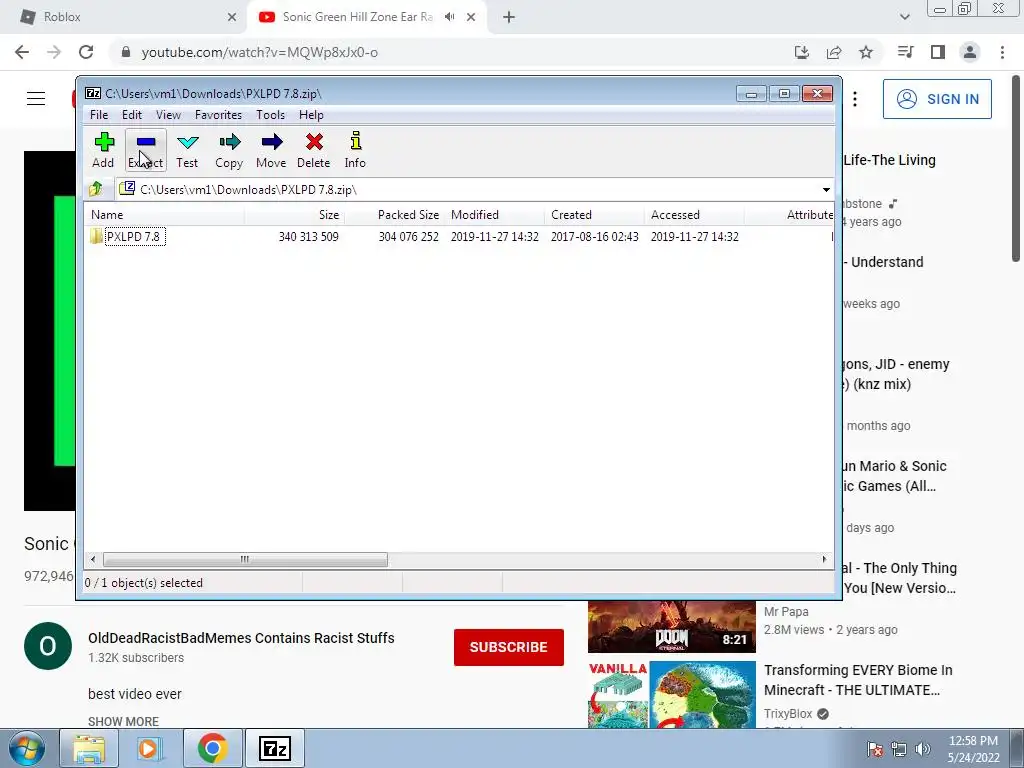Click the Chrome URL address bar
The image size is (1024, 768).
click(x=457, y=52)
